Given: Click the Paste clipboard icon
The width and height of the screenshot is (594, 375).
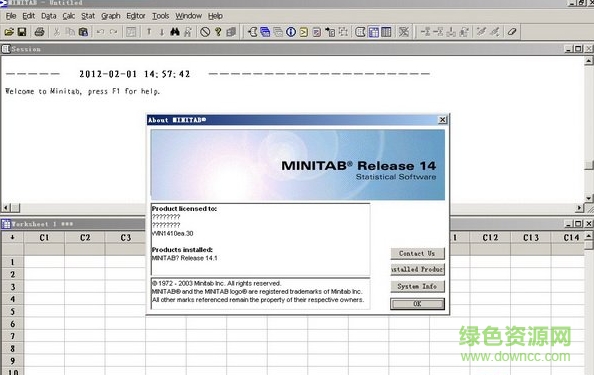Looking at the screenshot, I should coord(83,32).
